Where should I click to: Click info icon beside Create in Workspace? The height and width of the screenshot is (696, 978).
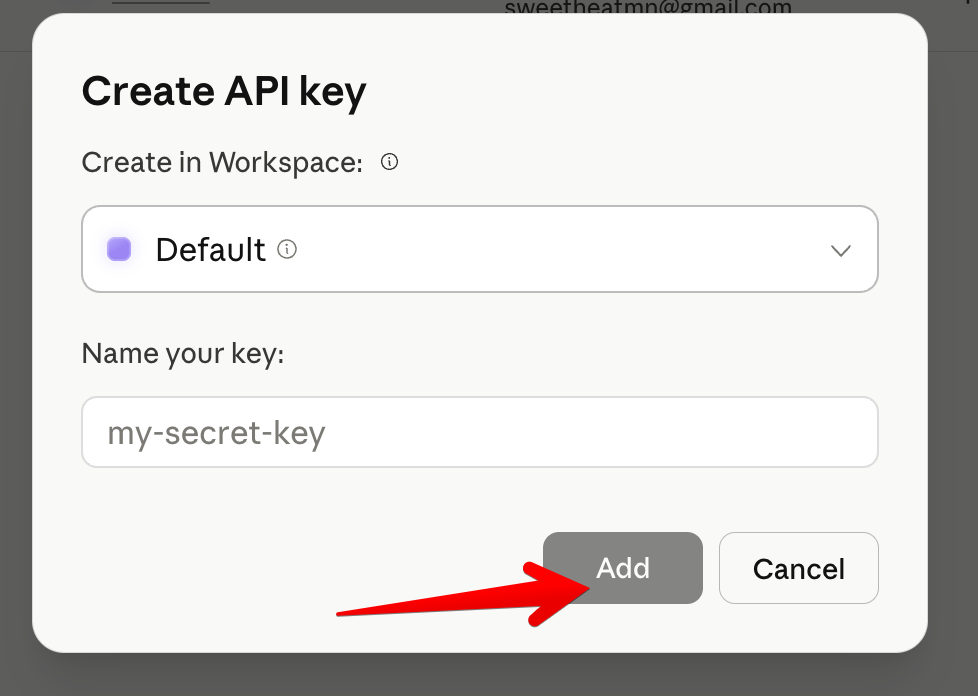point(390,162)
